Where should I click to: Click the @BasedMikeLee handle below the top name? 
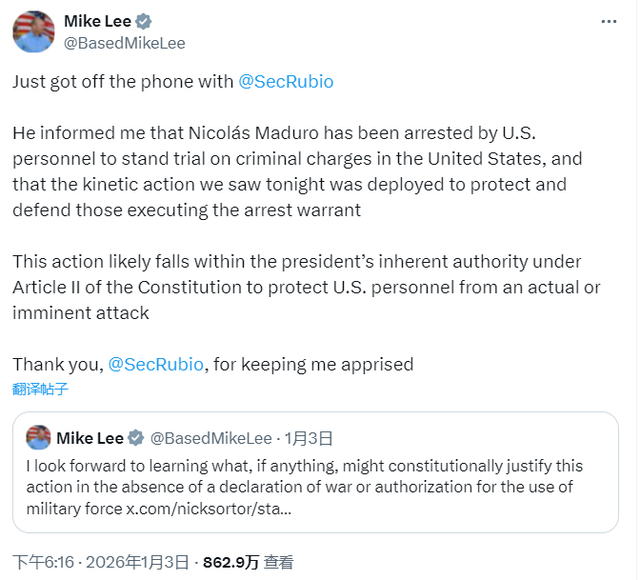[124, 43]
